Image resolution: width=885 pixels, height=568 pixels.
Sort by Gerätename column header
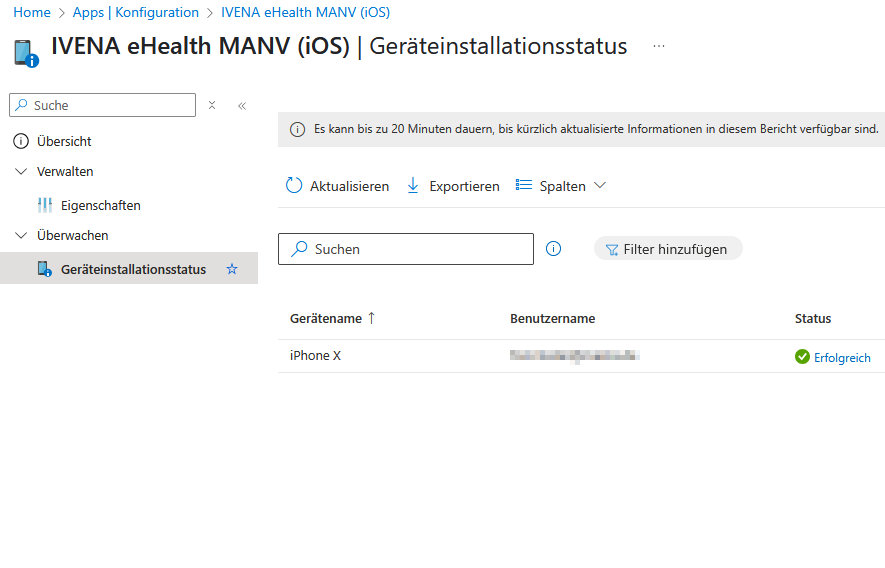coord(326,318)
